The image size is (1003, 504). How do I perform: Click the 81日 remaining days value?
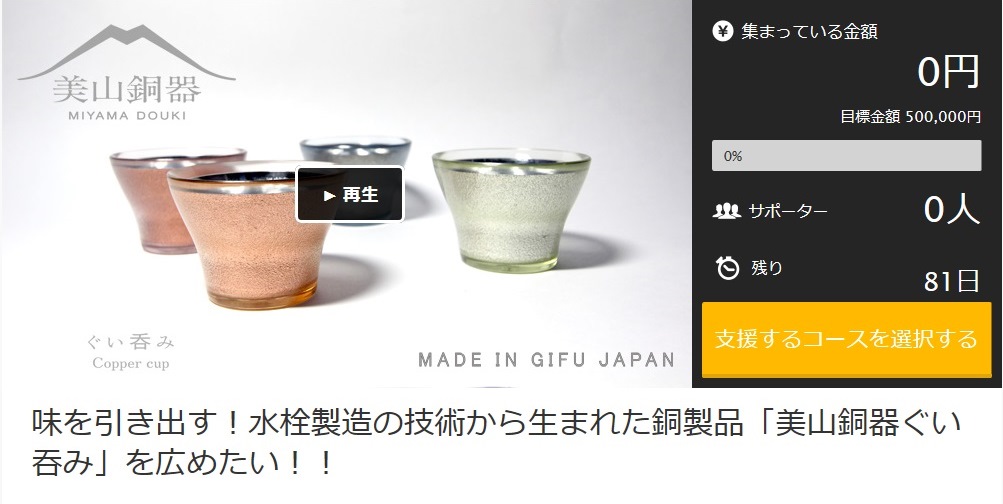[x=952, y=281]
